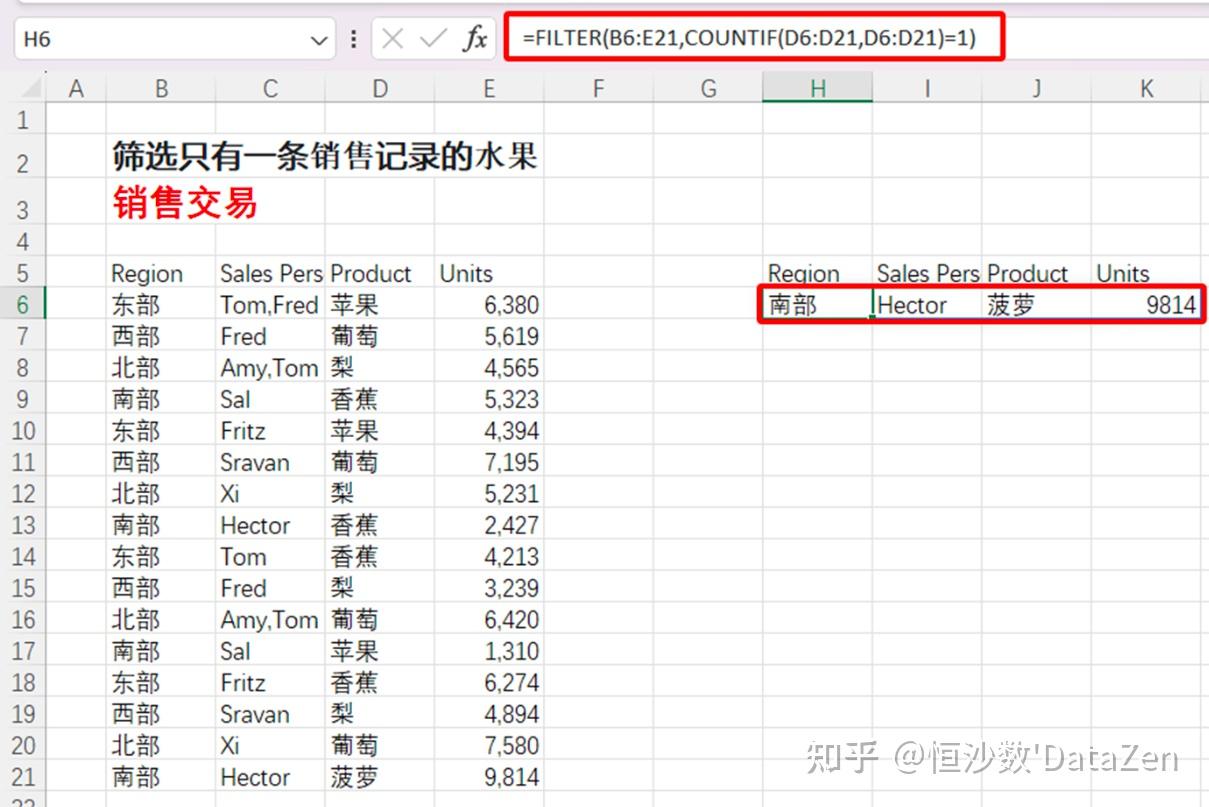Click the title cell 筛选只有一条销售记录的水果

click(x=324, y=157)
